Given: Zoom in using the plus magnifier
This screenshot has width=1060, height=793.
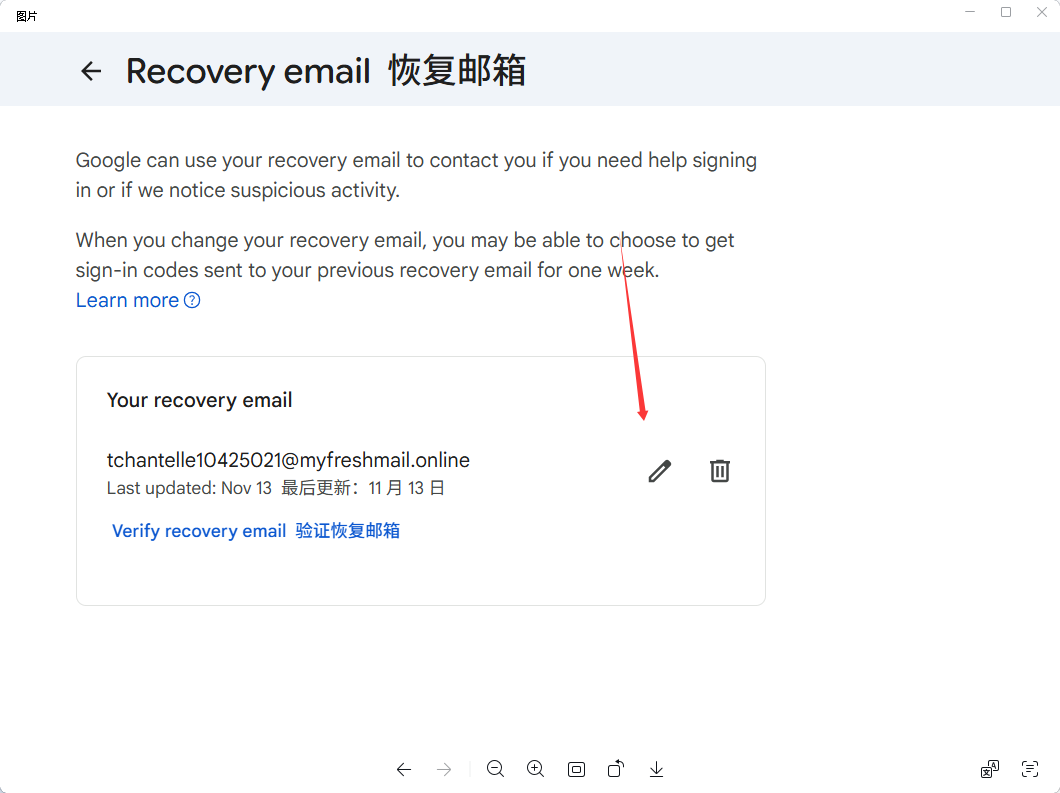Looking at the screenshot, I should [x=535, y=769].
